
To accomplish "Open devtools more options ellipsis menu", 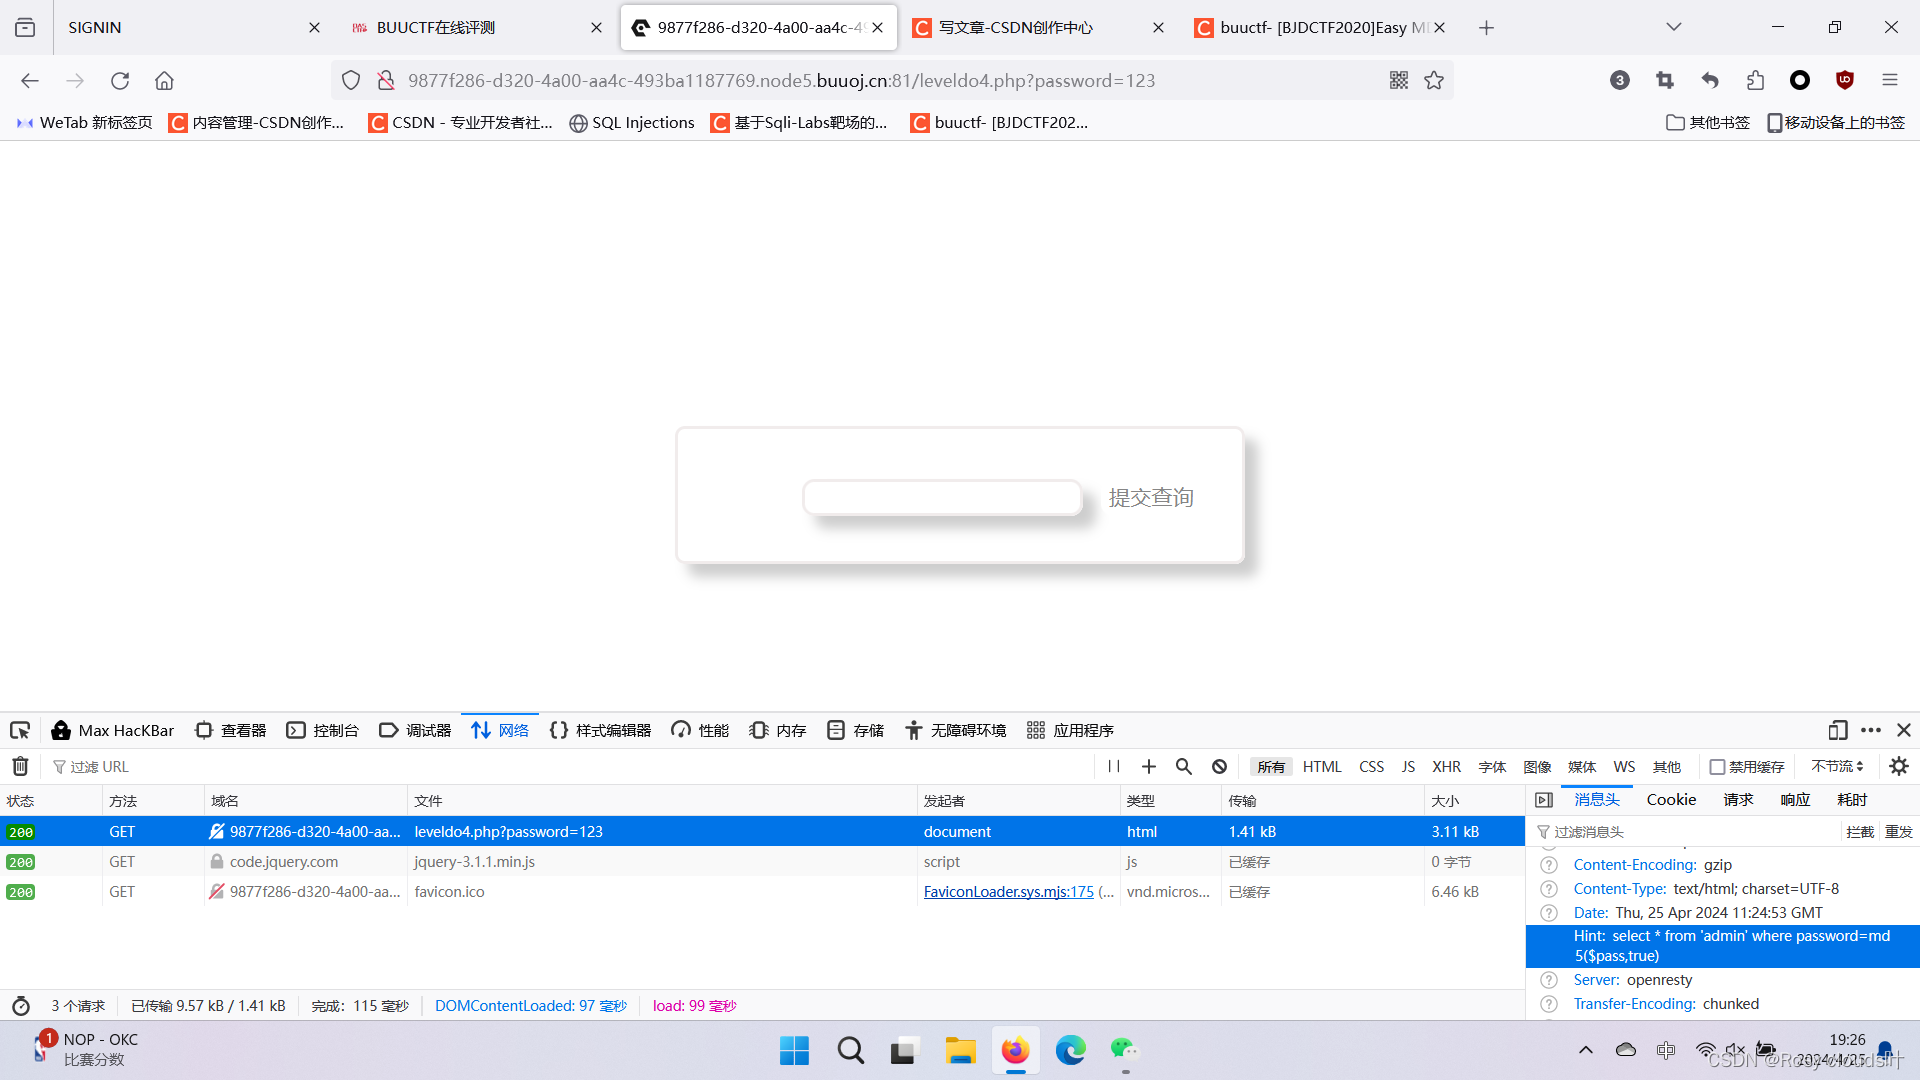I will point(1871,731).
